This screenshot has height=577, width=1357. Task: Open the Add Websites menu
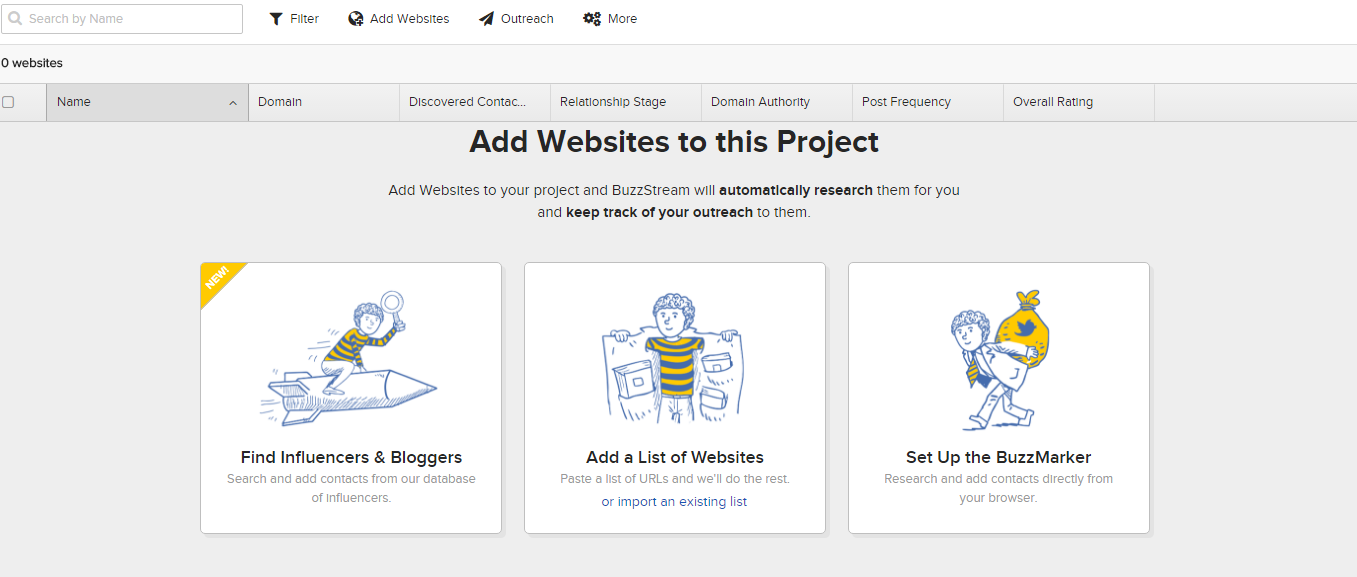399,19
